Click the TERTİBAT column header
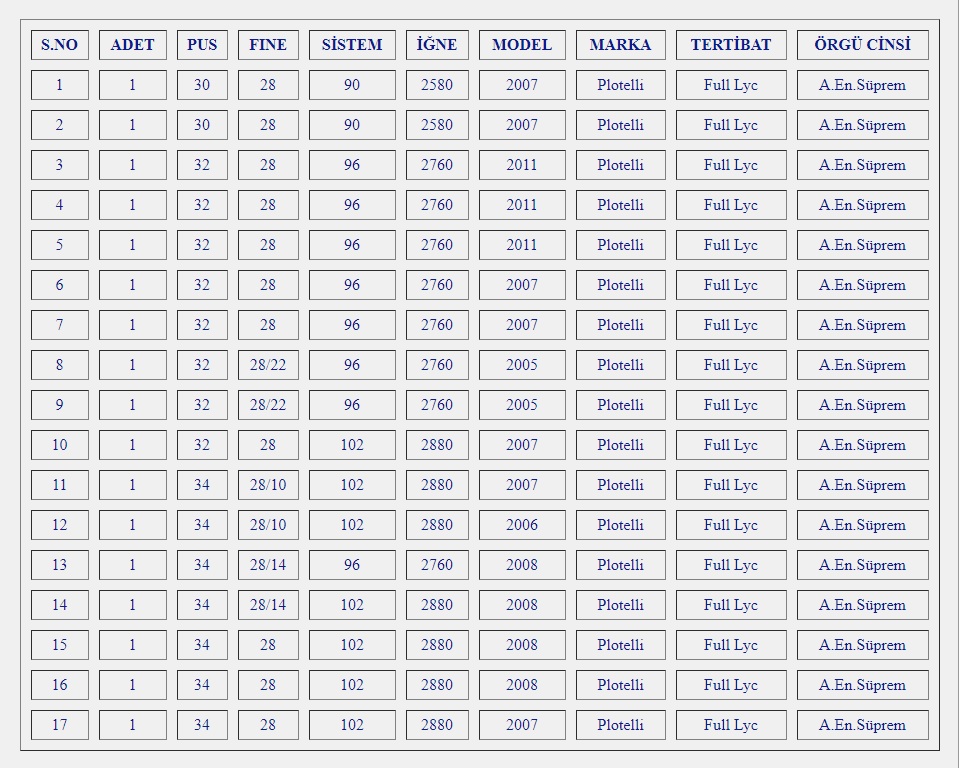This screenshot has height=768, width=960. point(731,45)
